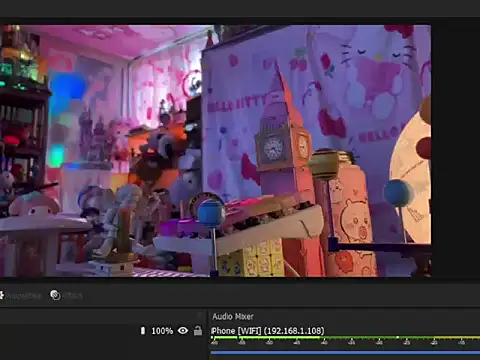Viewport: 480px width, 360px height.
Task: Click the blue volume slider under Phone [WIFI]
Action: (x=345, y=352)
